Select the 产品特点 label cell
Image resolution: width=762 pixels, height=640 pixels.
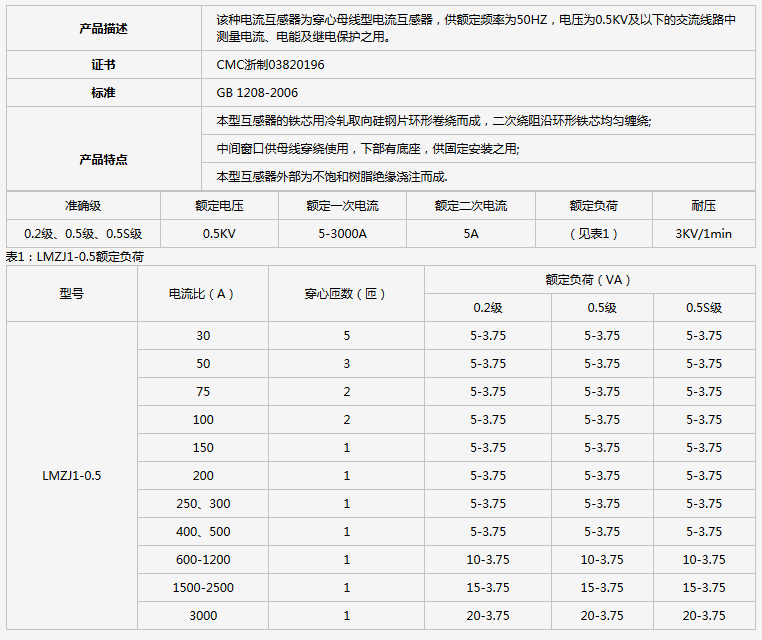(103, 159)
